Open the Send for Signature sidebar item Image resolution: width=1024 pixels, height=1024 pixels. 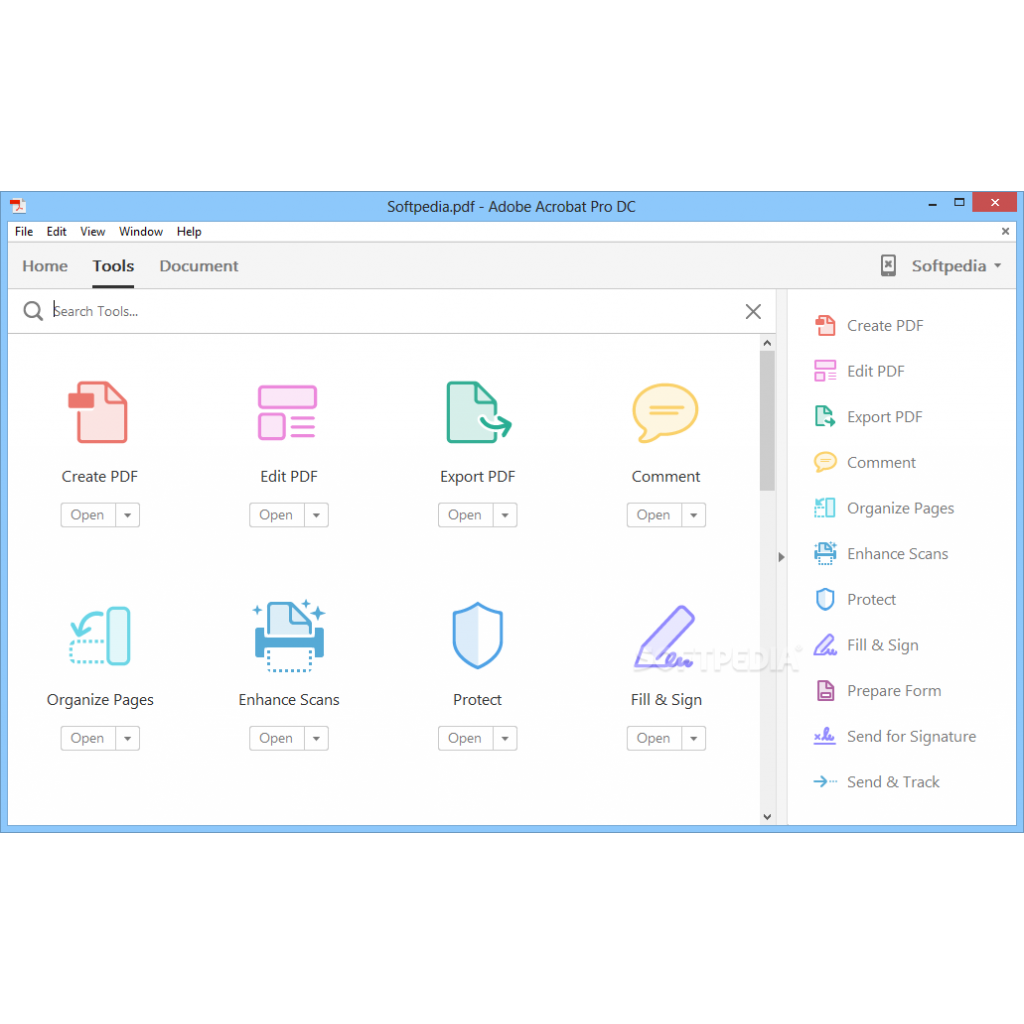click(x=910, y=736)
